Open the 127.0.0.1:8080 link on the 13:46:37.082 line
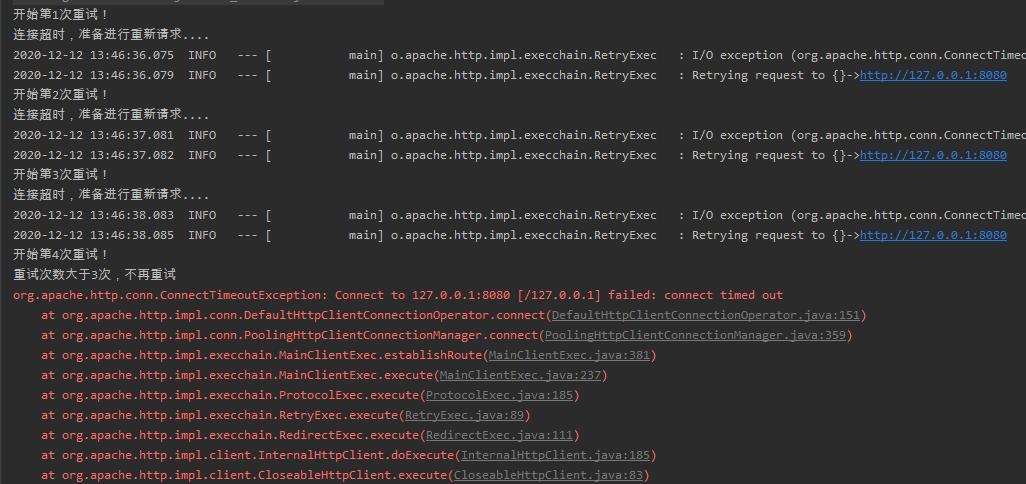This screenshot has height=484, width=1026. pyautogui.click(x=933, y=155)
